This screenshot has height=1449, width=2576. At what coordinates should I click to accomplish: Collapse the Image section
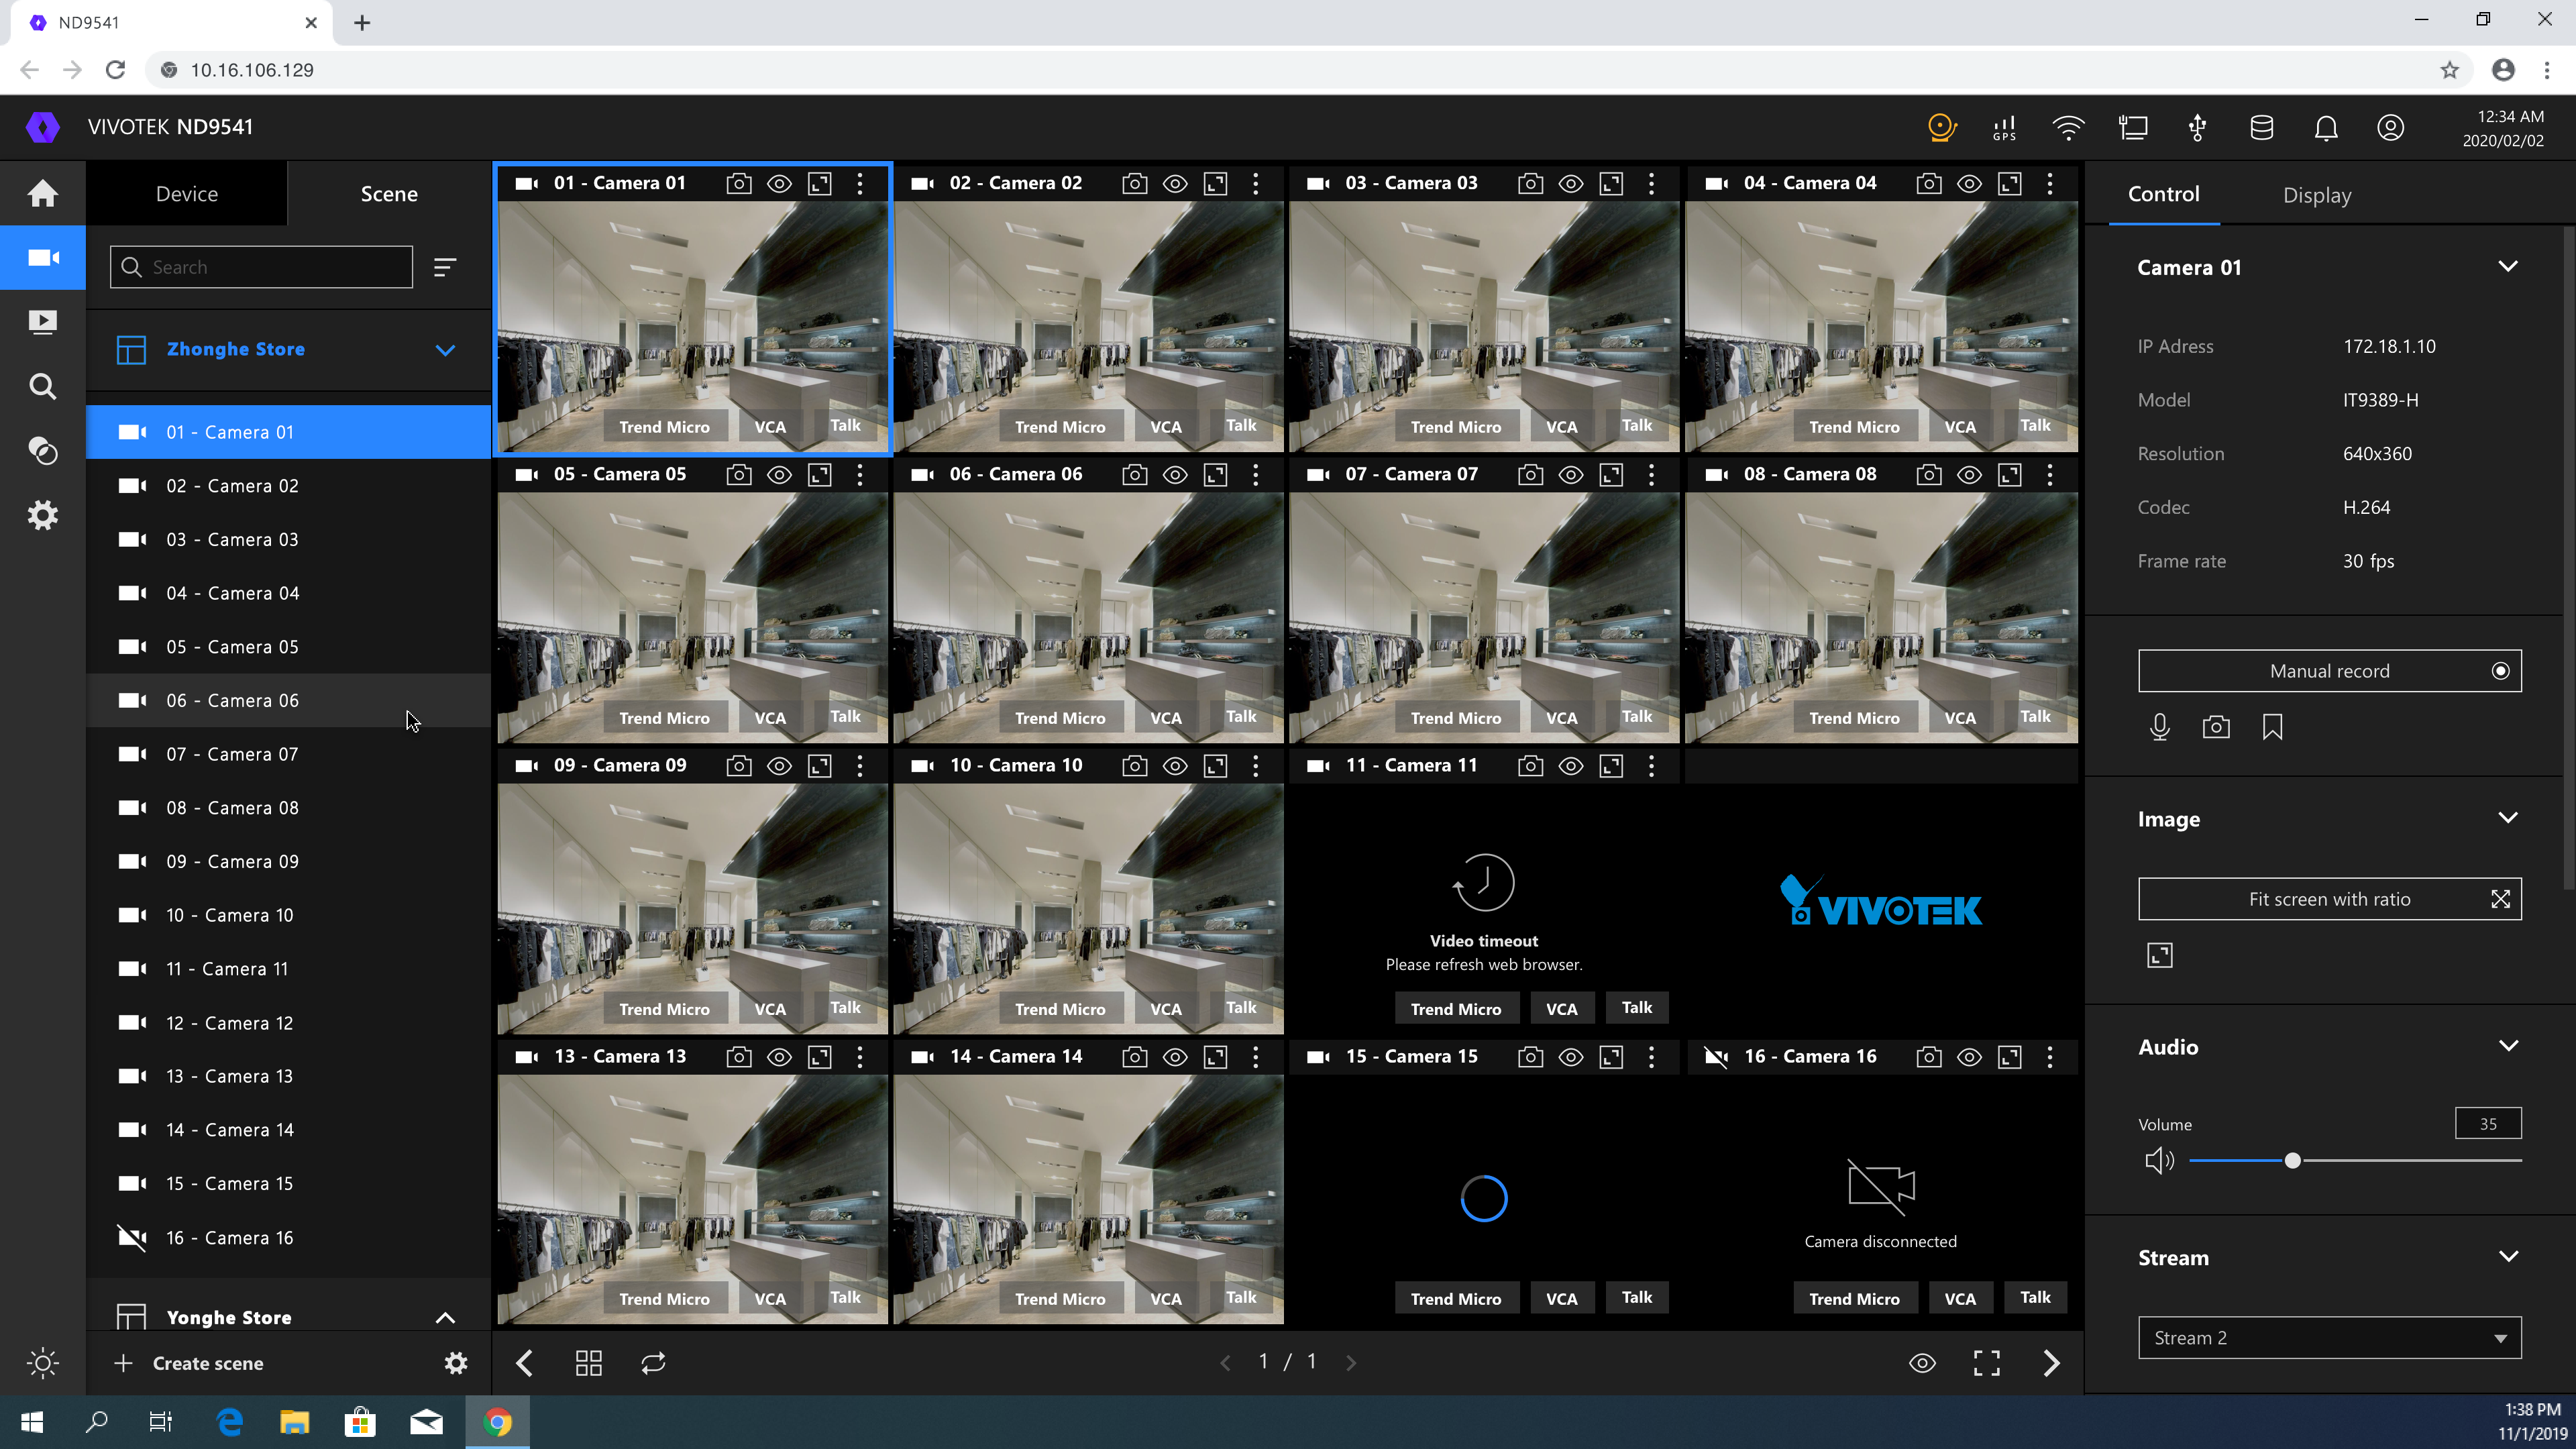coord(2507,819)
